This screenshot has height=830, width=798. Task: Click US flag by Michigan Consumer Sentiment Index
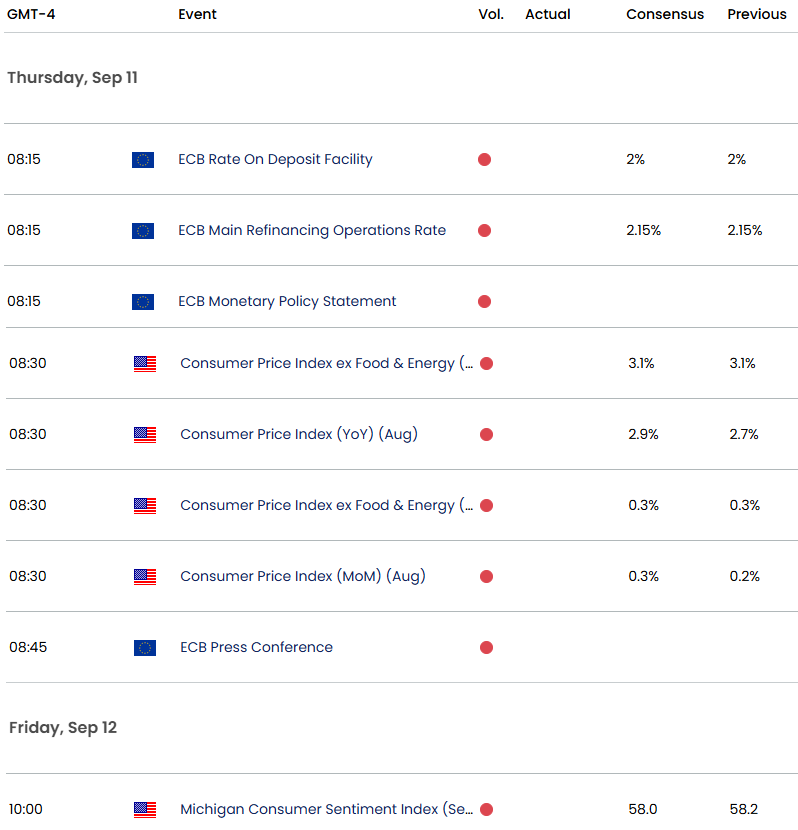145,810
